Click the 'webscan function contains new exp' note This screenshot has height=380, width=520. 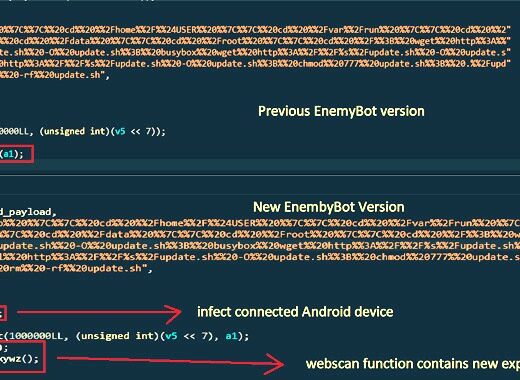pyautogui.click(x=413, y=364)
